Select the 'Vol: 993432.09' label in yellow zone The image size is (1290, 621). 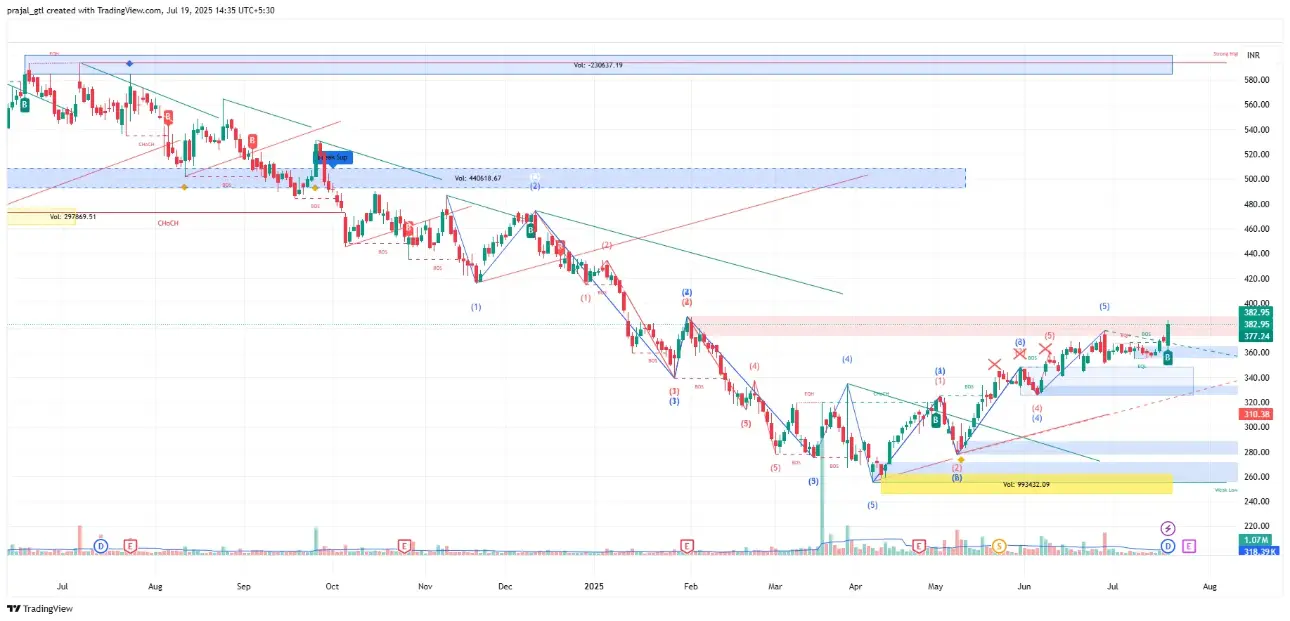[x=1025, y=484]
